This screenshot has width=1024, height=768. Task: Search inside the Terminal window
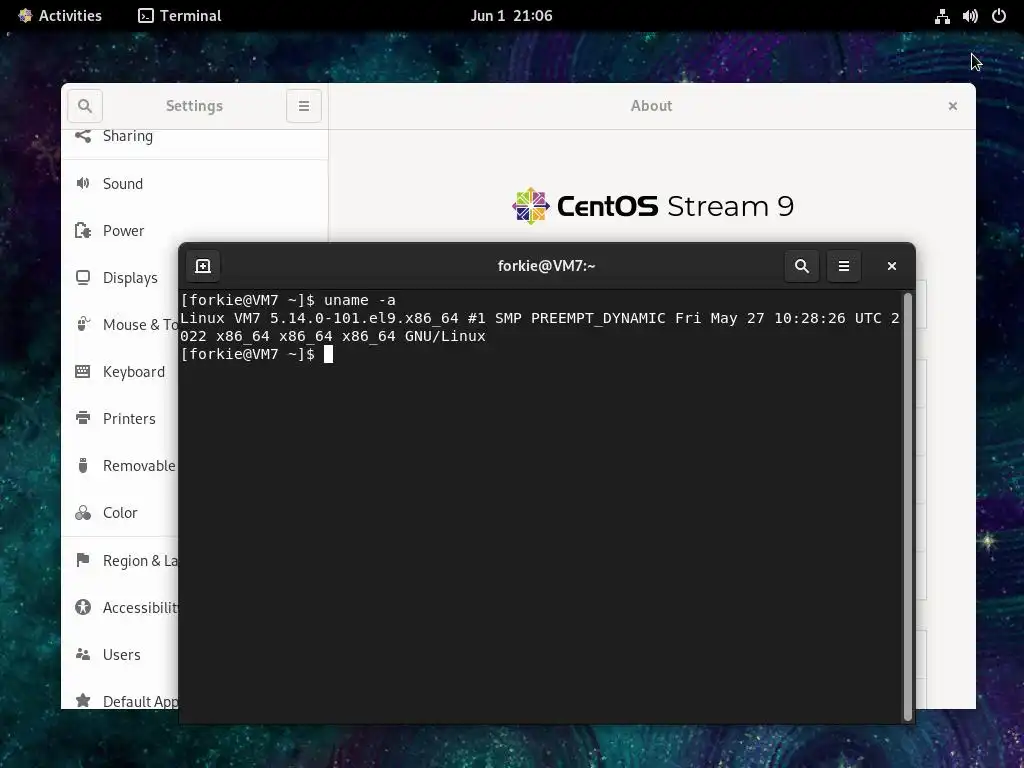(x=801, y=266)
